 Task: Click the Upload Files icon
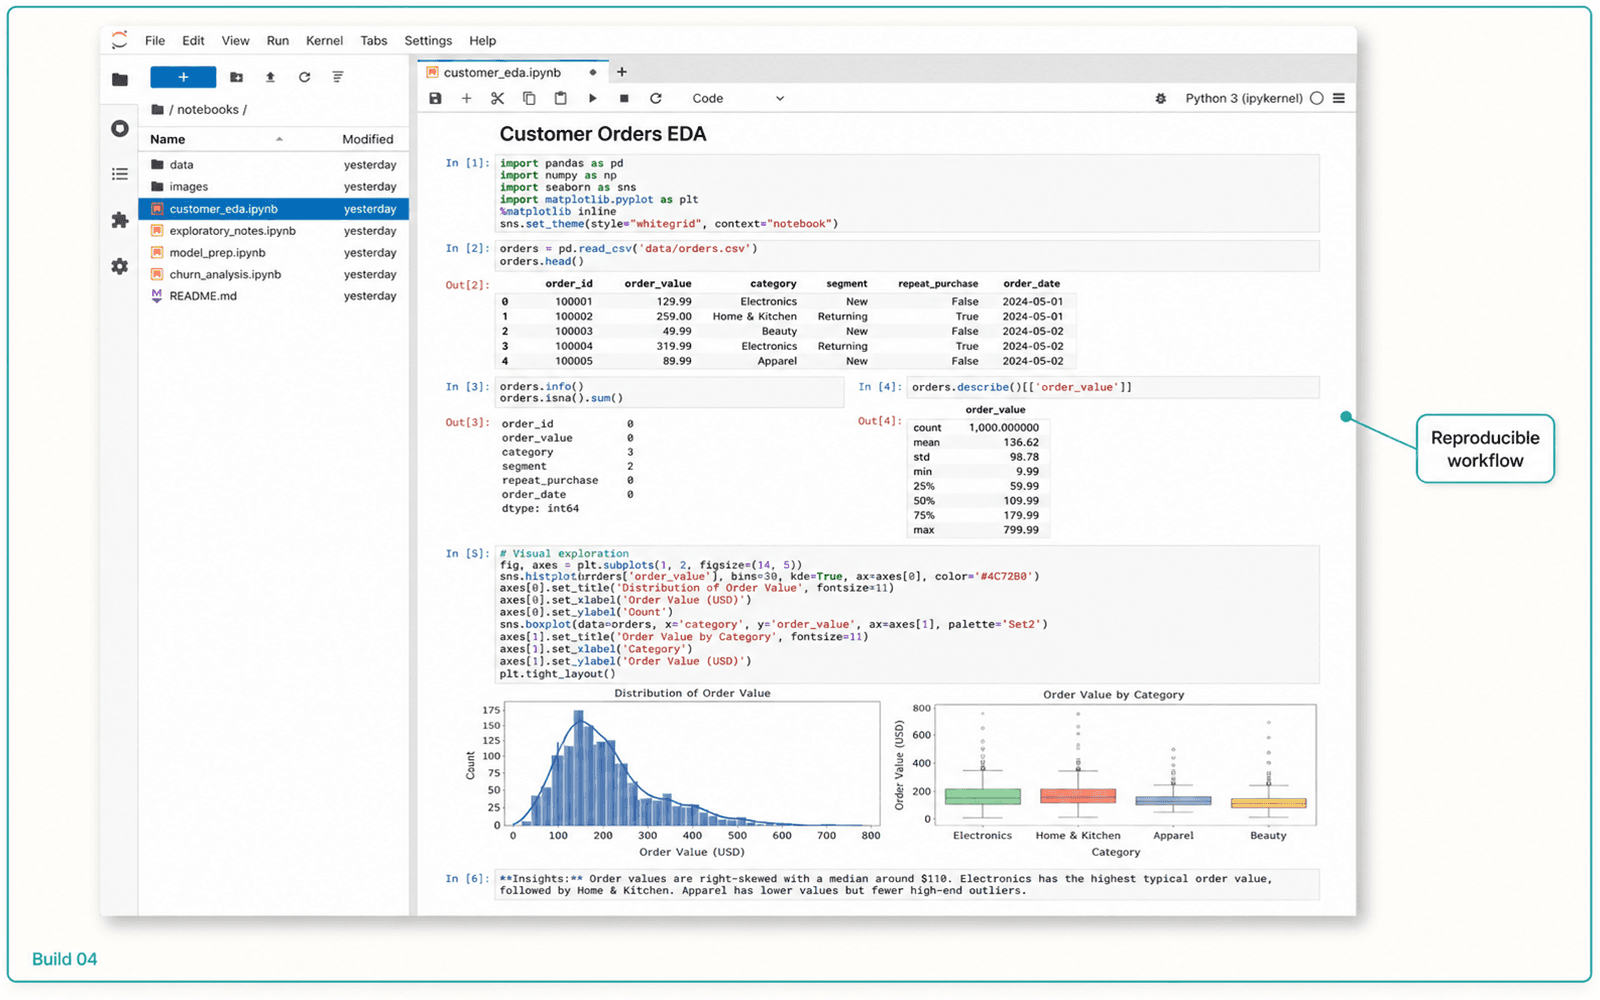(x=270, y=77)
